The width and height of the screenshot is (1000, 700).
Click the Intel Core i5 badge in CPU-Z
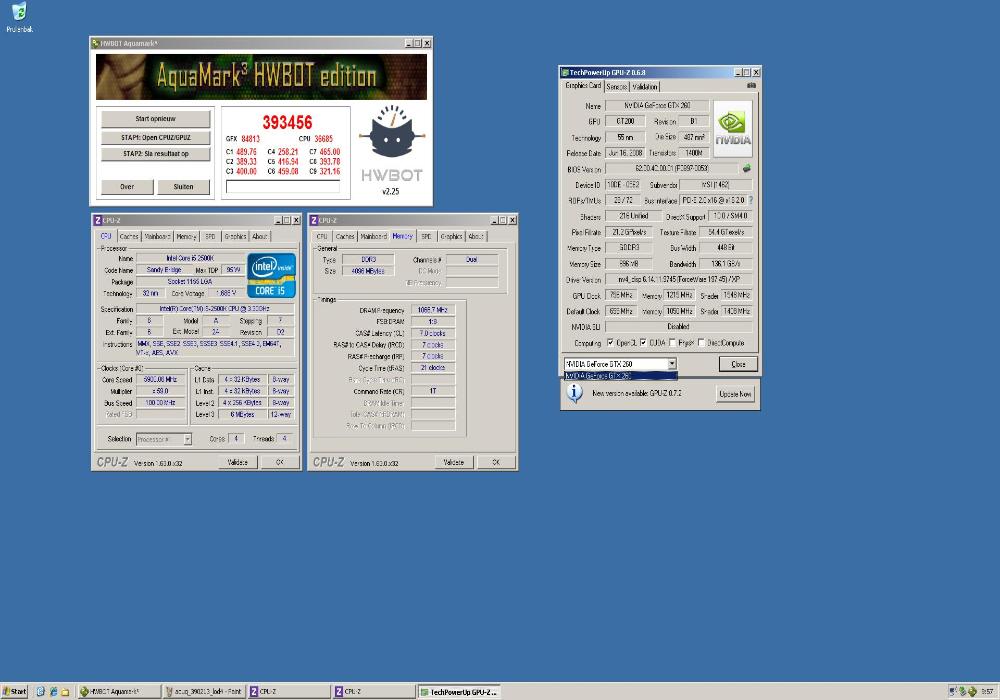272,275
